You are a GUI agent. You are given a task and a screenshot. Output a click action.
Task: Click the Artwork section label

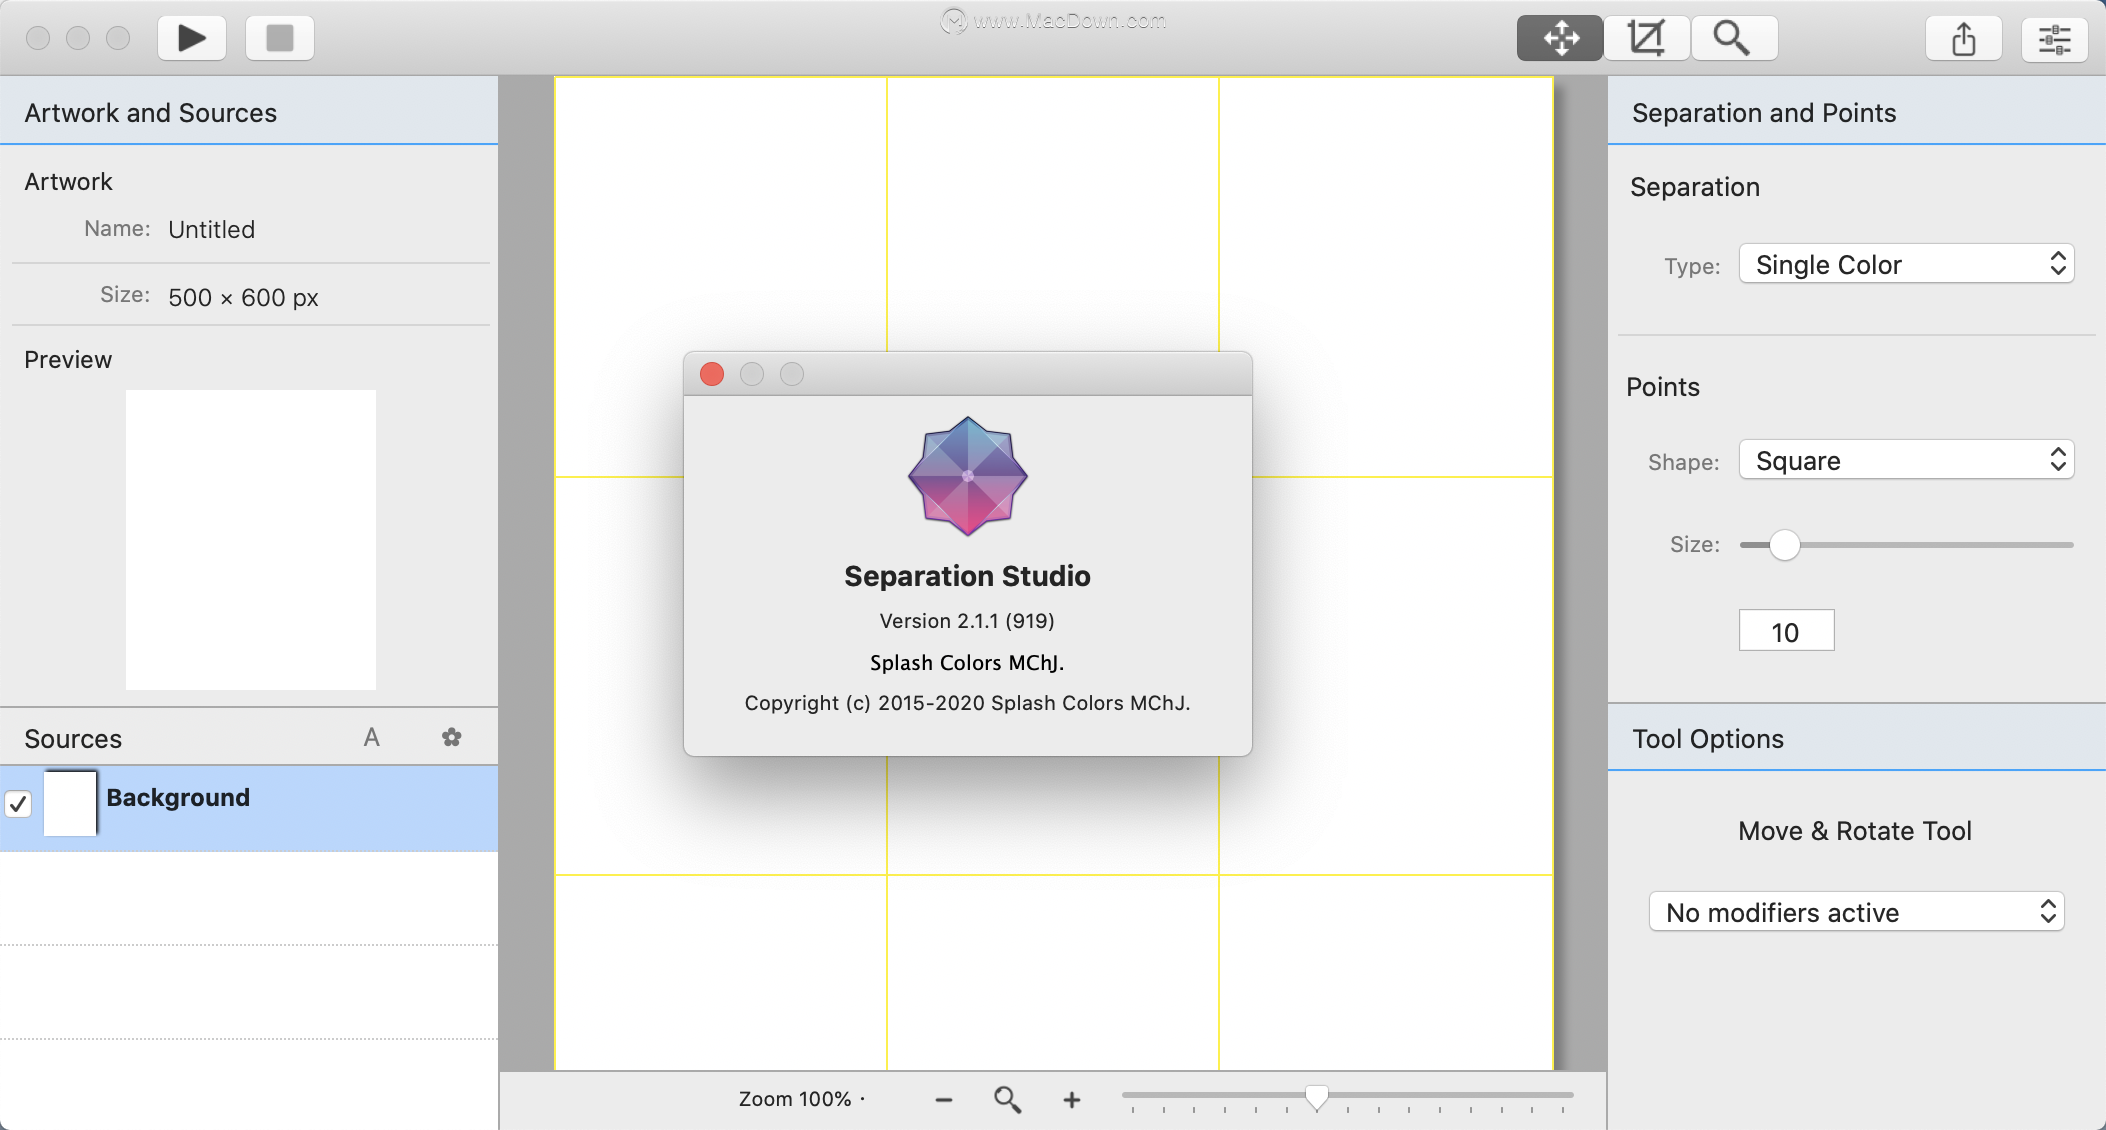point(67,183)
